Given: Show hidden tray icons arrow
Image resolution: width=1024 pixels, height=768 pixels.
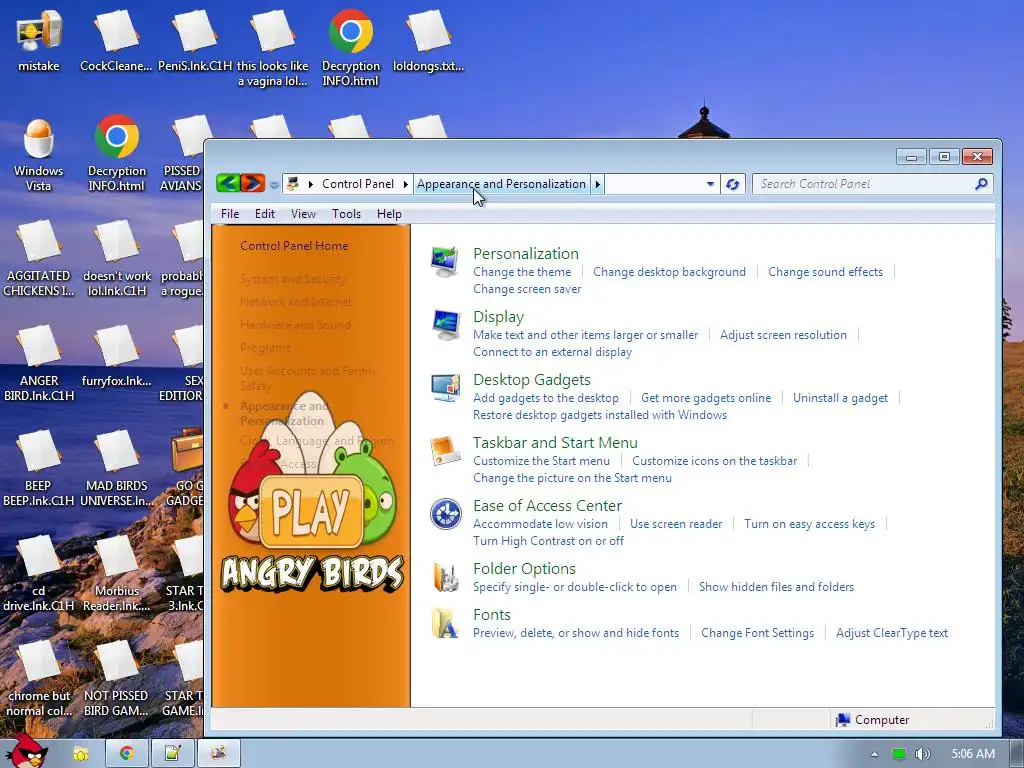Looking at the screenshot, I should click(x=874, y=754).
